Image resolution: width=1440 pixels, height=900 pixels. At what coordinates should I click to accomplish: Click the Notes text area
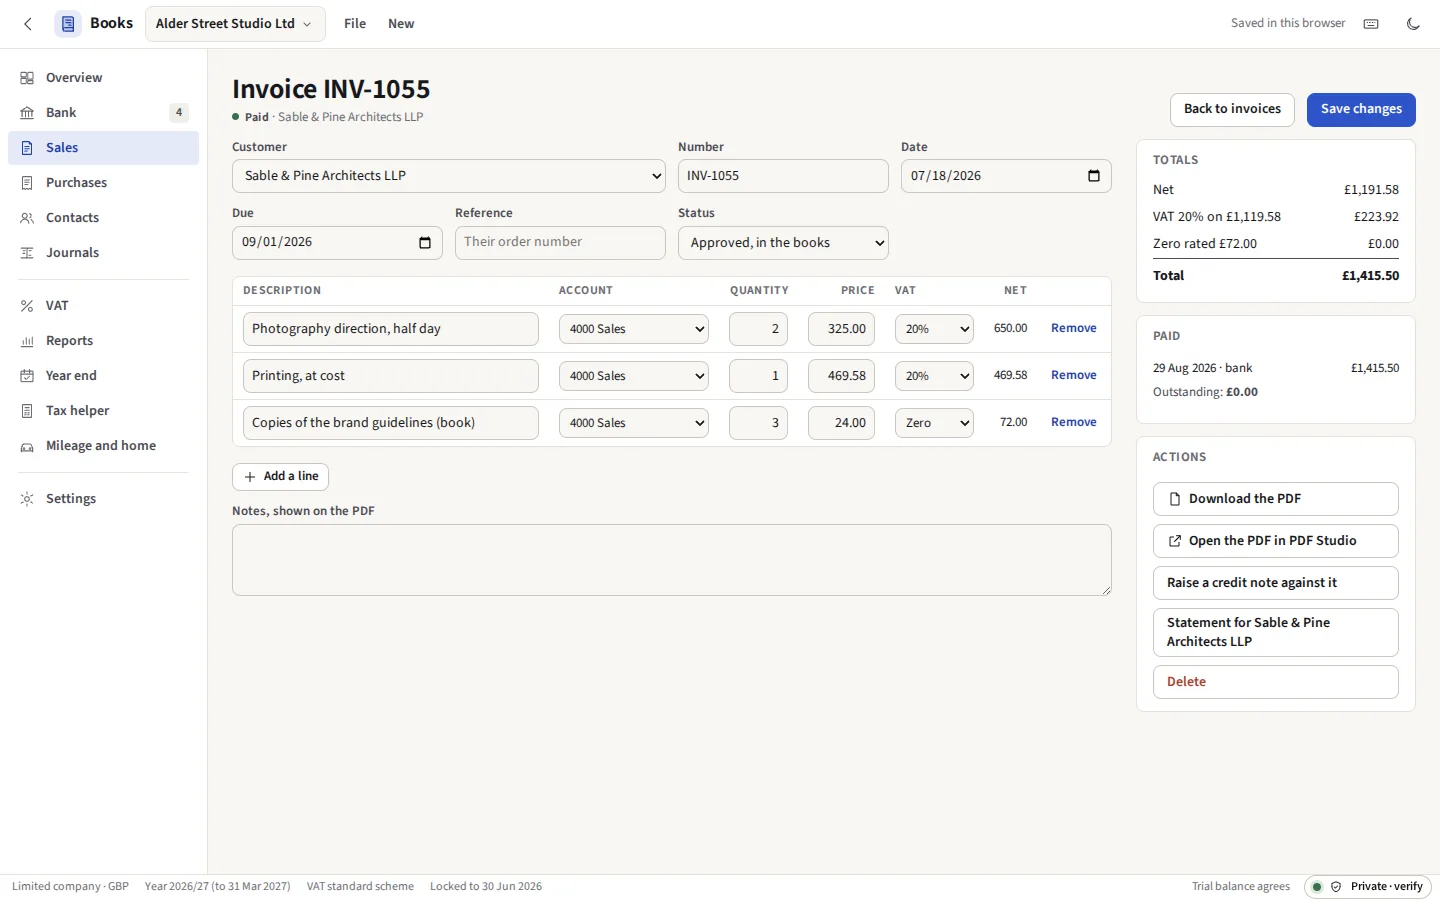672,560
